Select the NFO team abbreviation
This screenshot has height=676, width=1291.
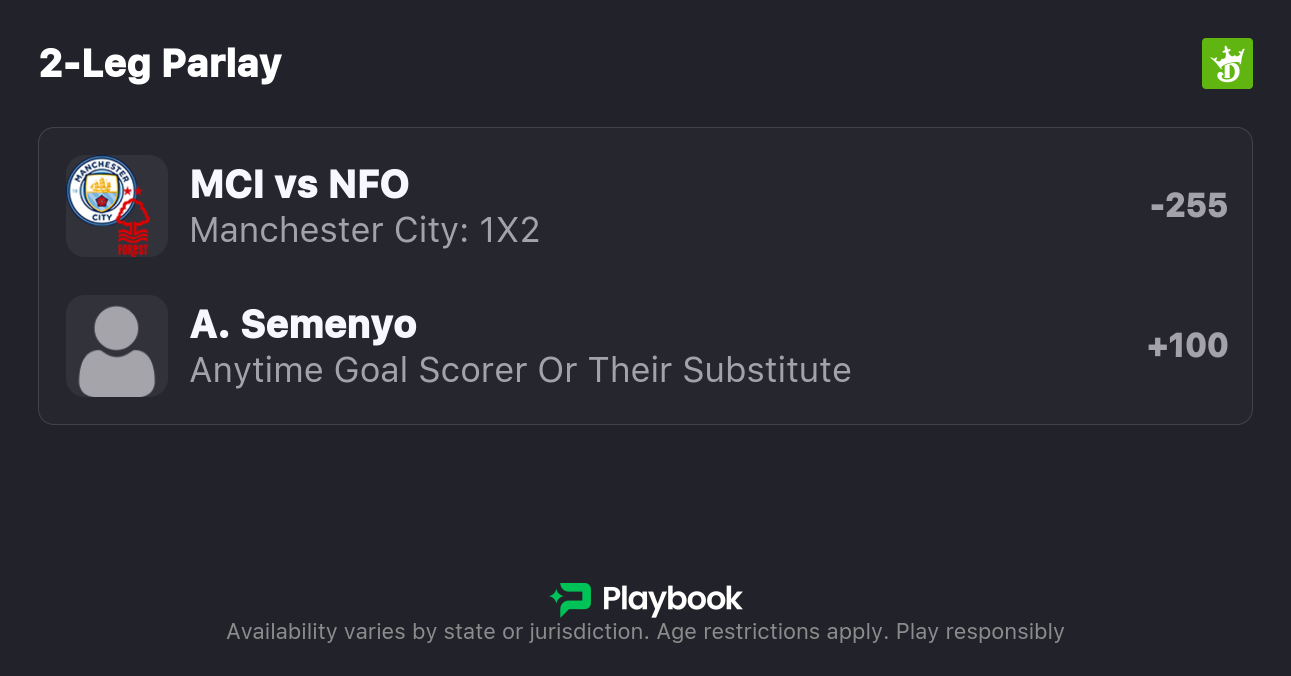tap(368, 185)
